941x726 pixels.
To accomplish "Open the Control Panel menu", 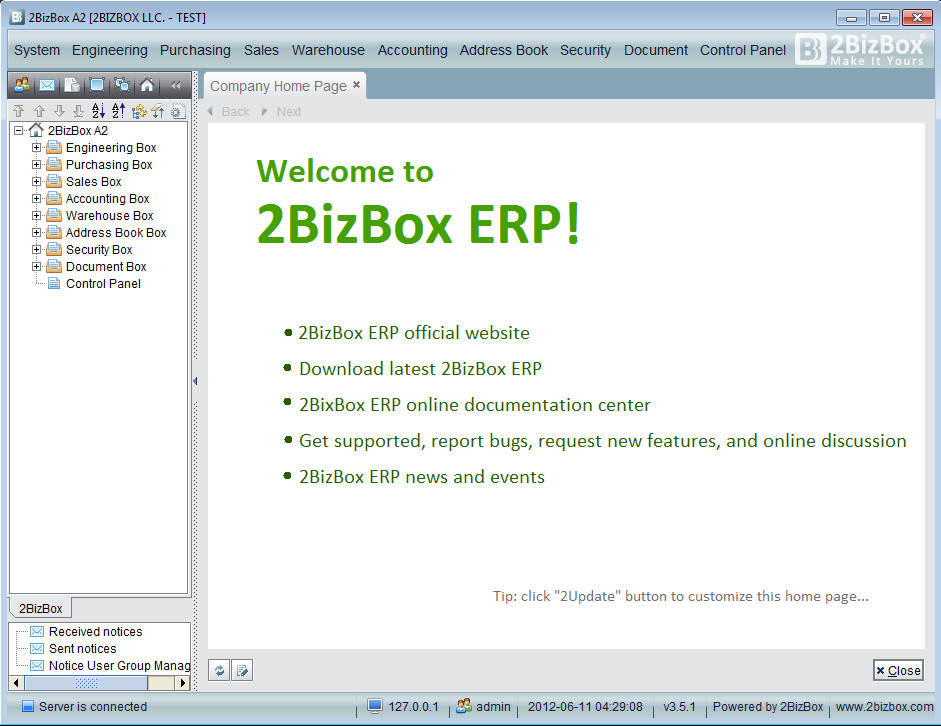I will 743,50.
